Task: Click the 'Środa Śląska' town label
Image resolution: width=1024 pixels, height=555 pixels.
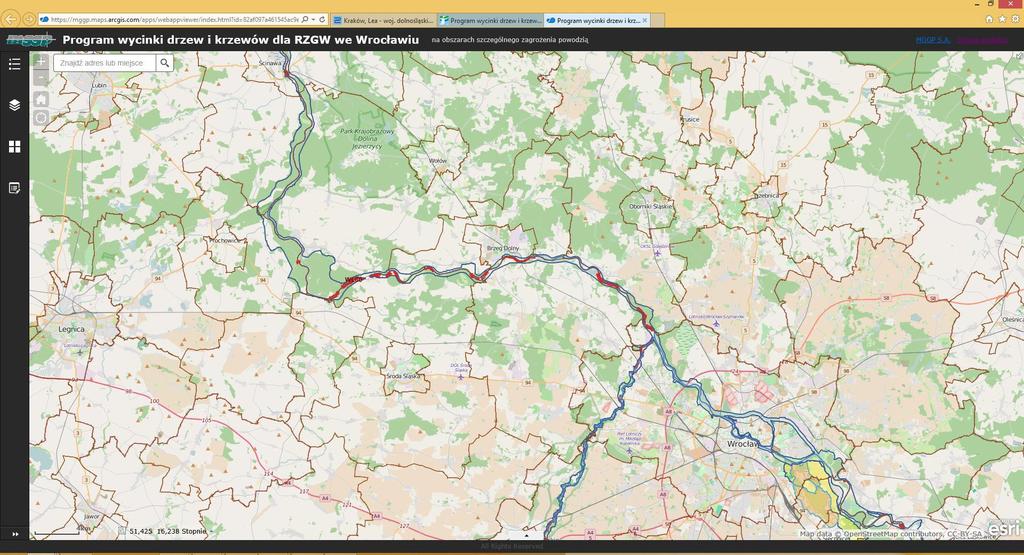Action: pyautogui.click(x=403, y=377)
